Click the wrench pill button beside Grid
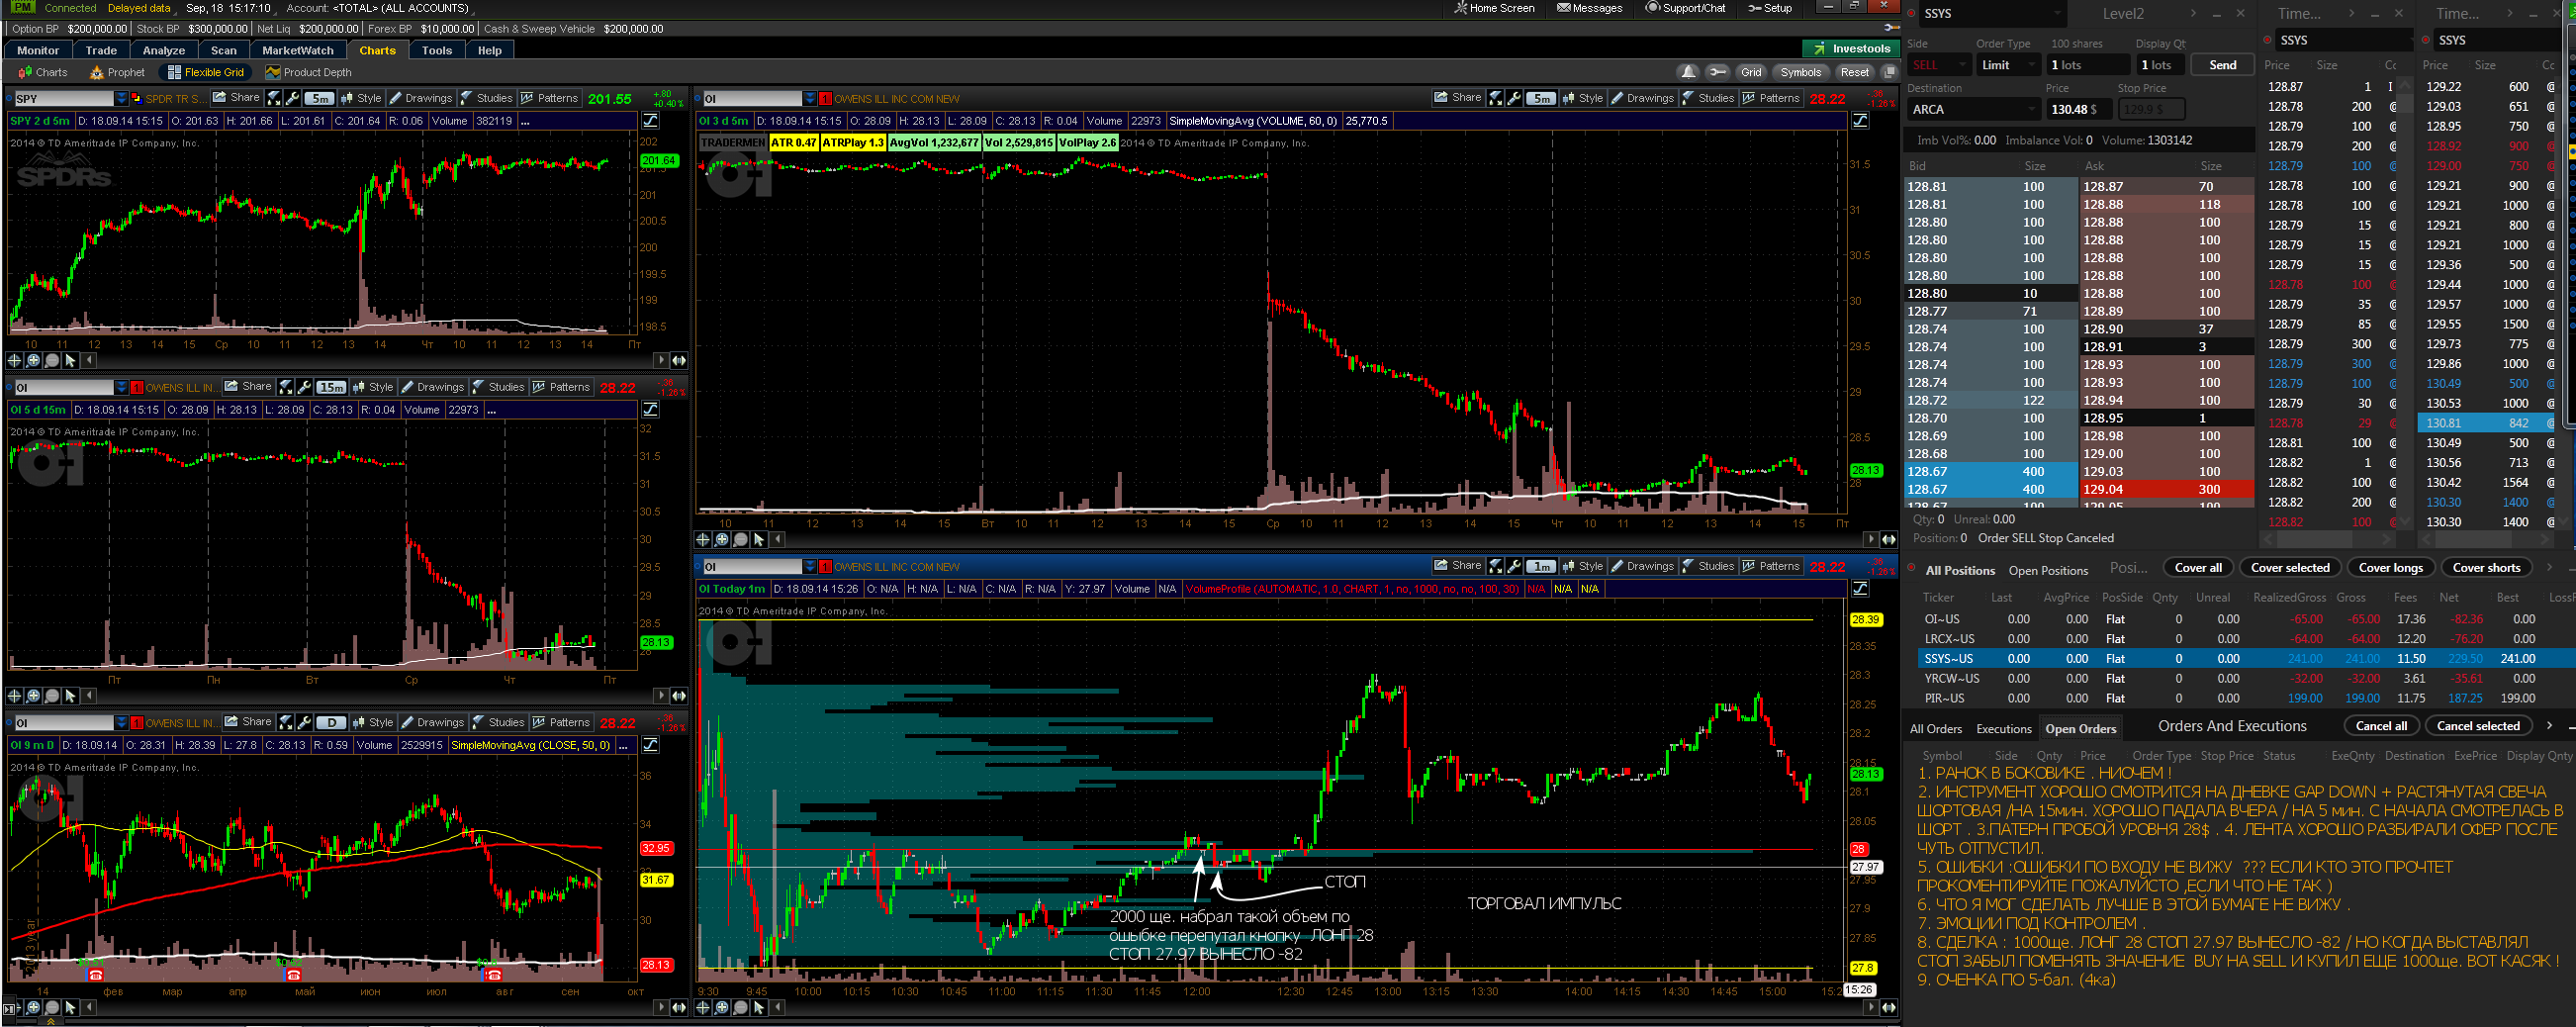The width and height of the screenshot is (2576, 1027). 1718,72
